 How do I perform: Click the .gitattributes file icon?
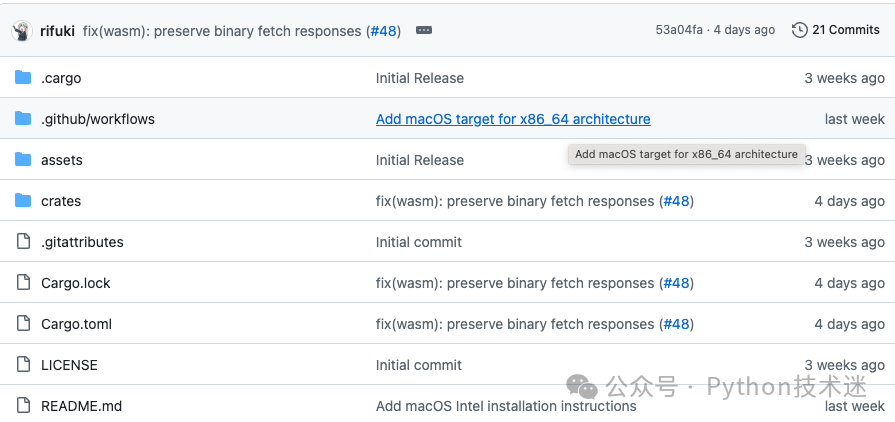click(23, 242)
